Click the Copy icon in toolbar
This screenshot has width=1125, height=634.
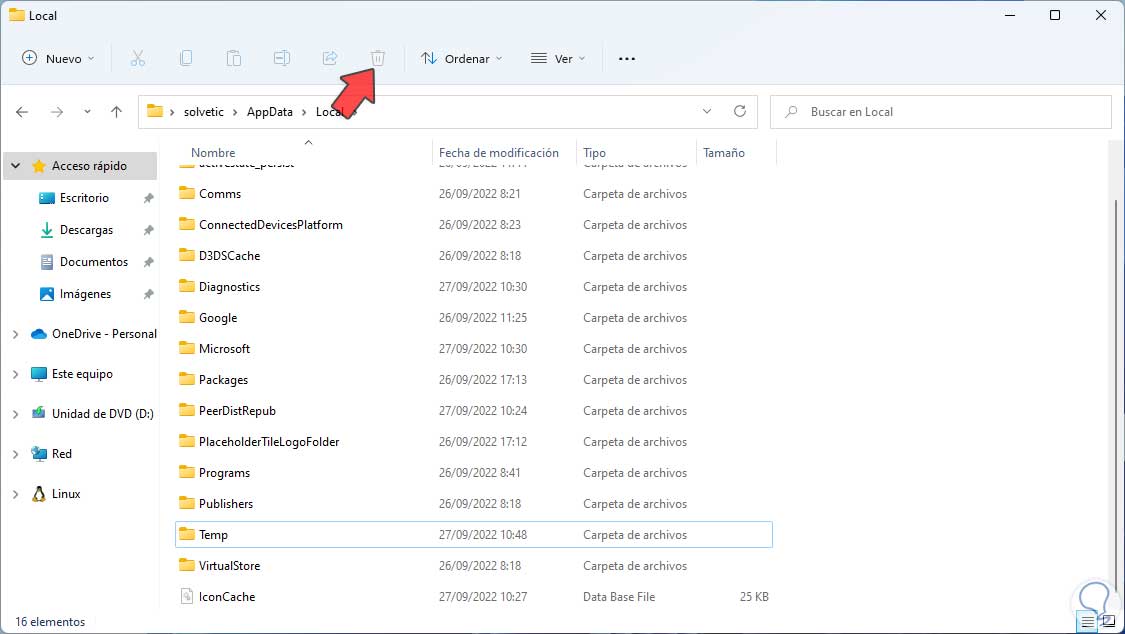coord(186,59)
